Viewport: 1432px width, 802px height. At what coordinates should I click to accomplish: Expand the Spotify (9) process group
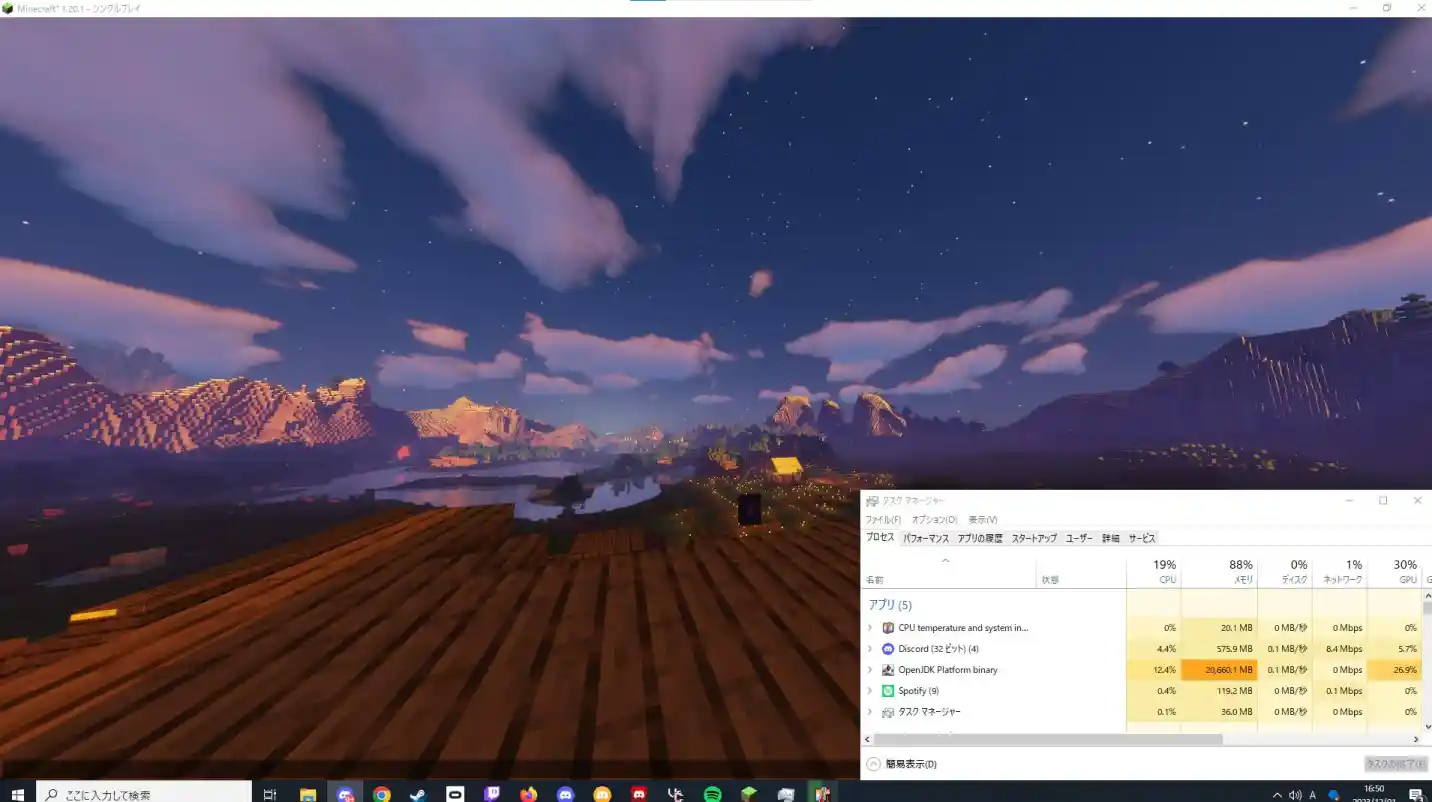click(x=870, y=691)
